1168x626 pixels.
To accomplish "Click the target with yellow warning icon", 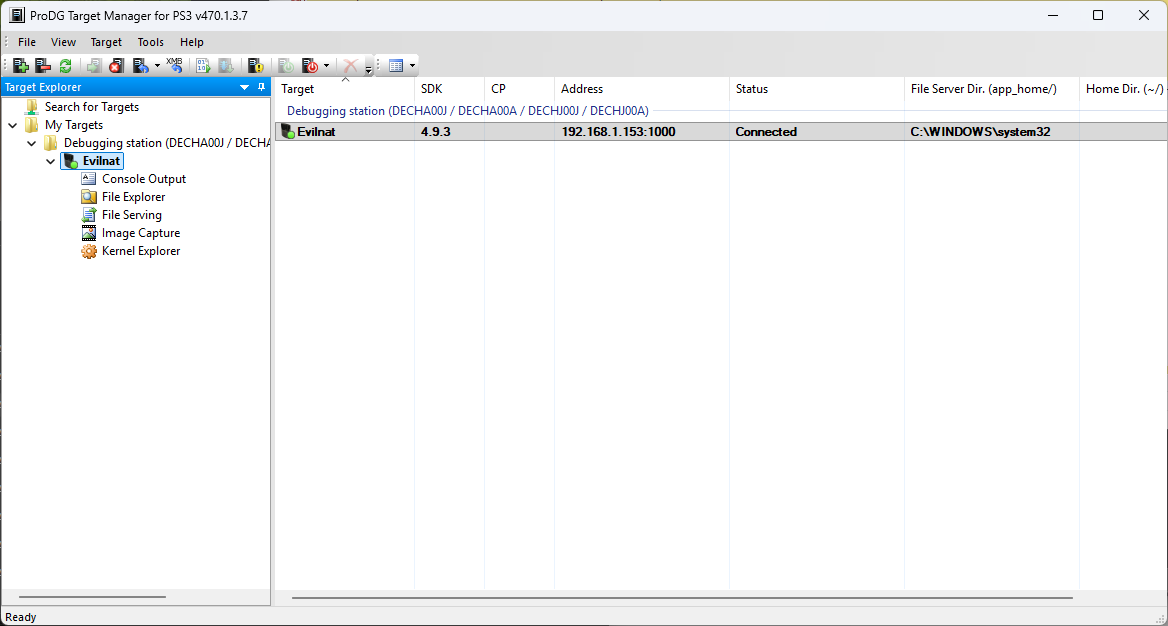I will coord(256,66).
